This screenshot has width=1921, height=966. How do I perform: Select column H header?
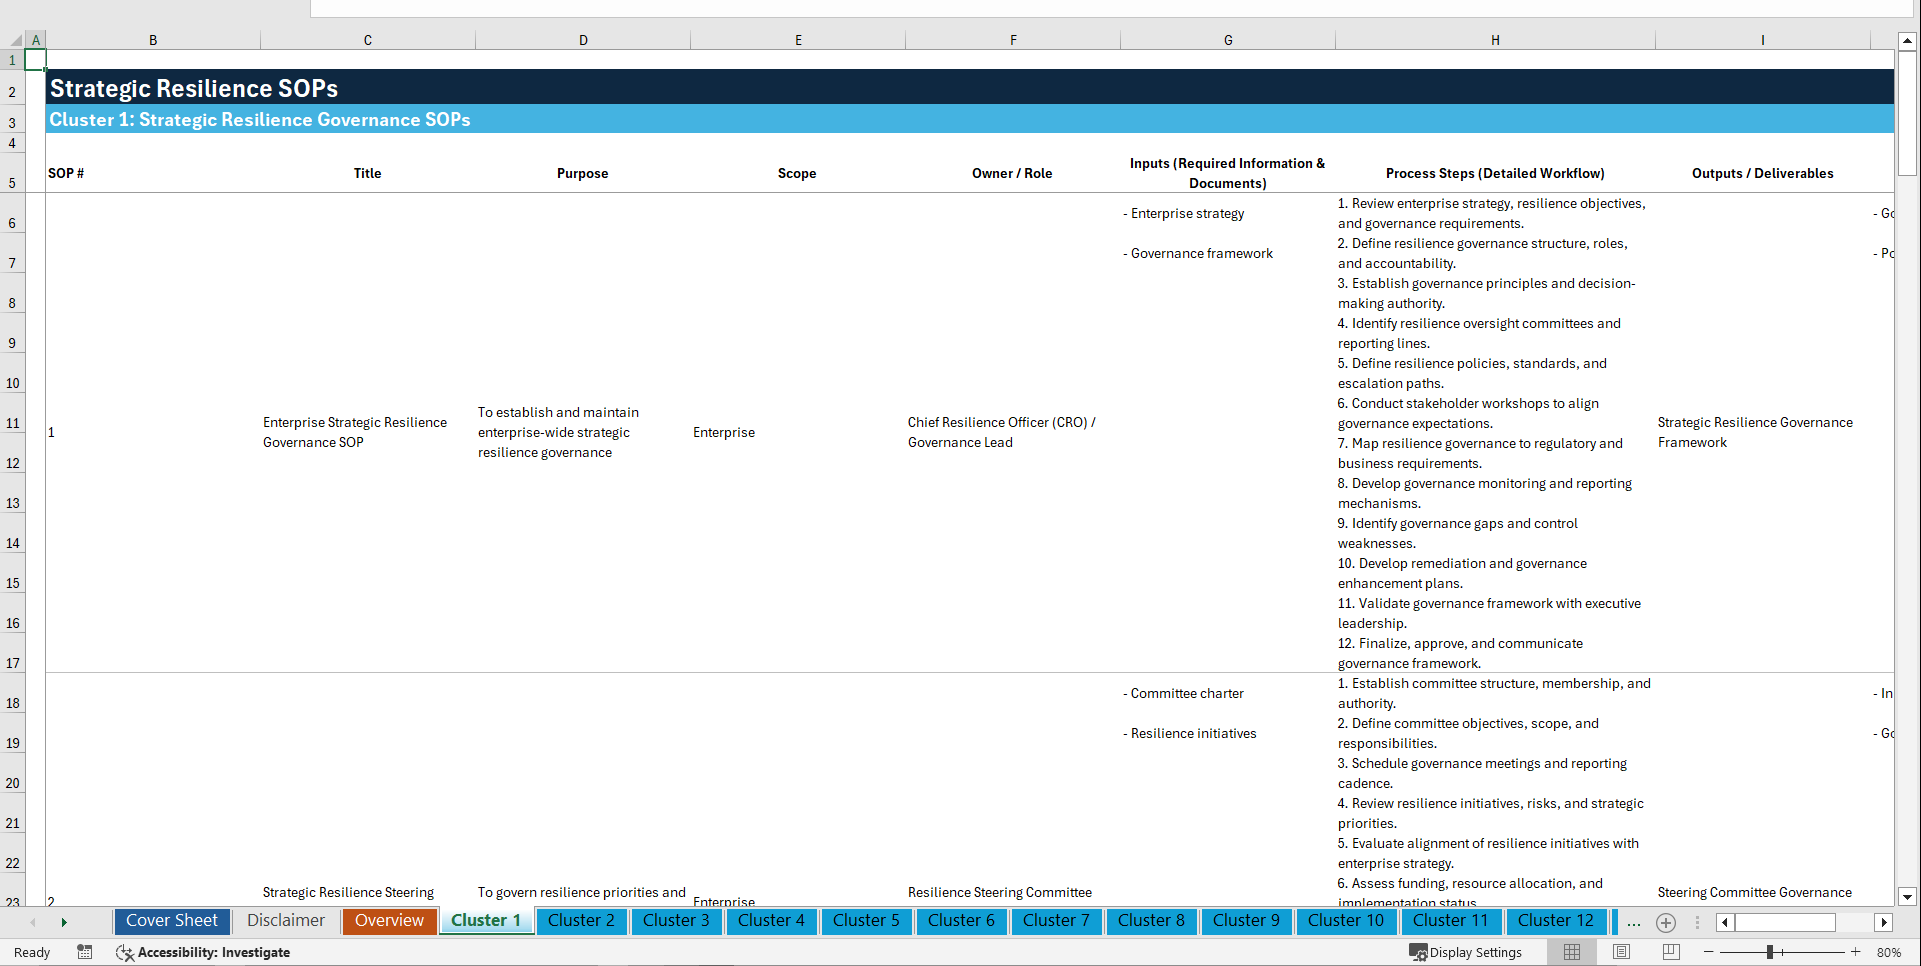point(1495,40)
